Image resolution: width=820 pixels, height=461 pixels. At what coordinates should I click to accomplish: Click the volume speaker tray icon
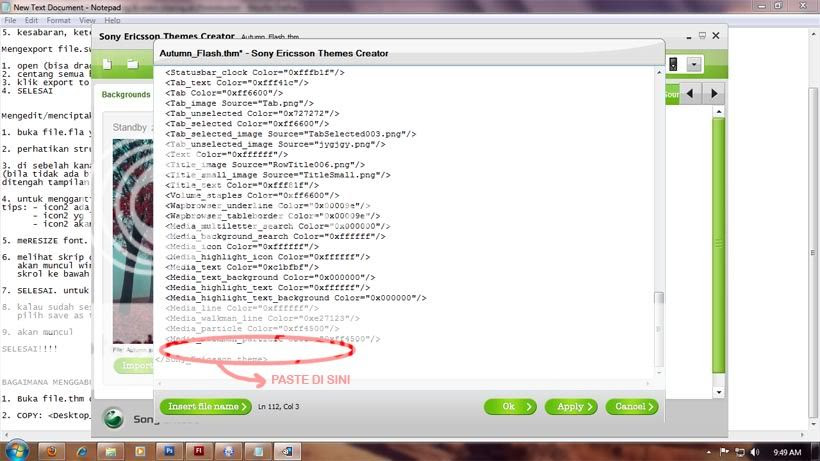755,452
